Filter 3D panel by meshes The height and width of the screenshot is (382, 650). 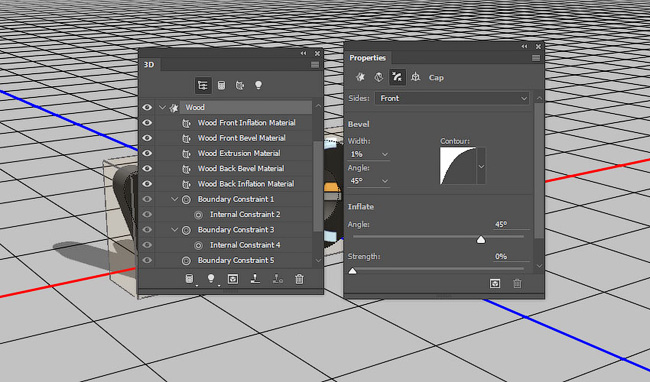[x=221, y=85]
